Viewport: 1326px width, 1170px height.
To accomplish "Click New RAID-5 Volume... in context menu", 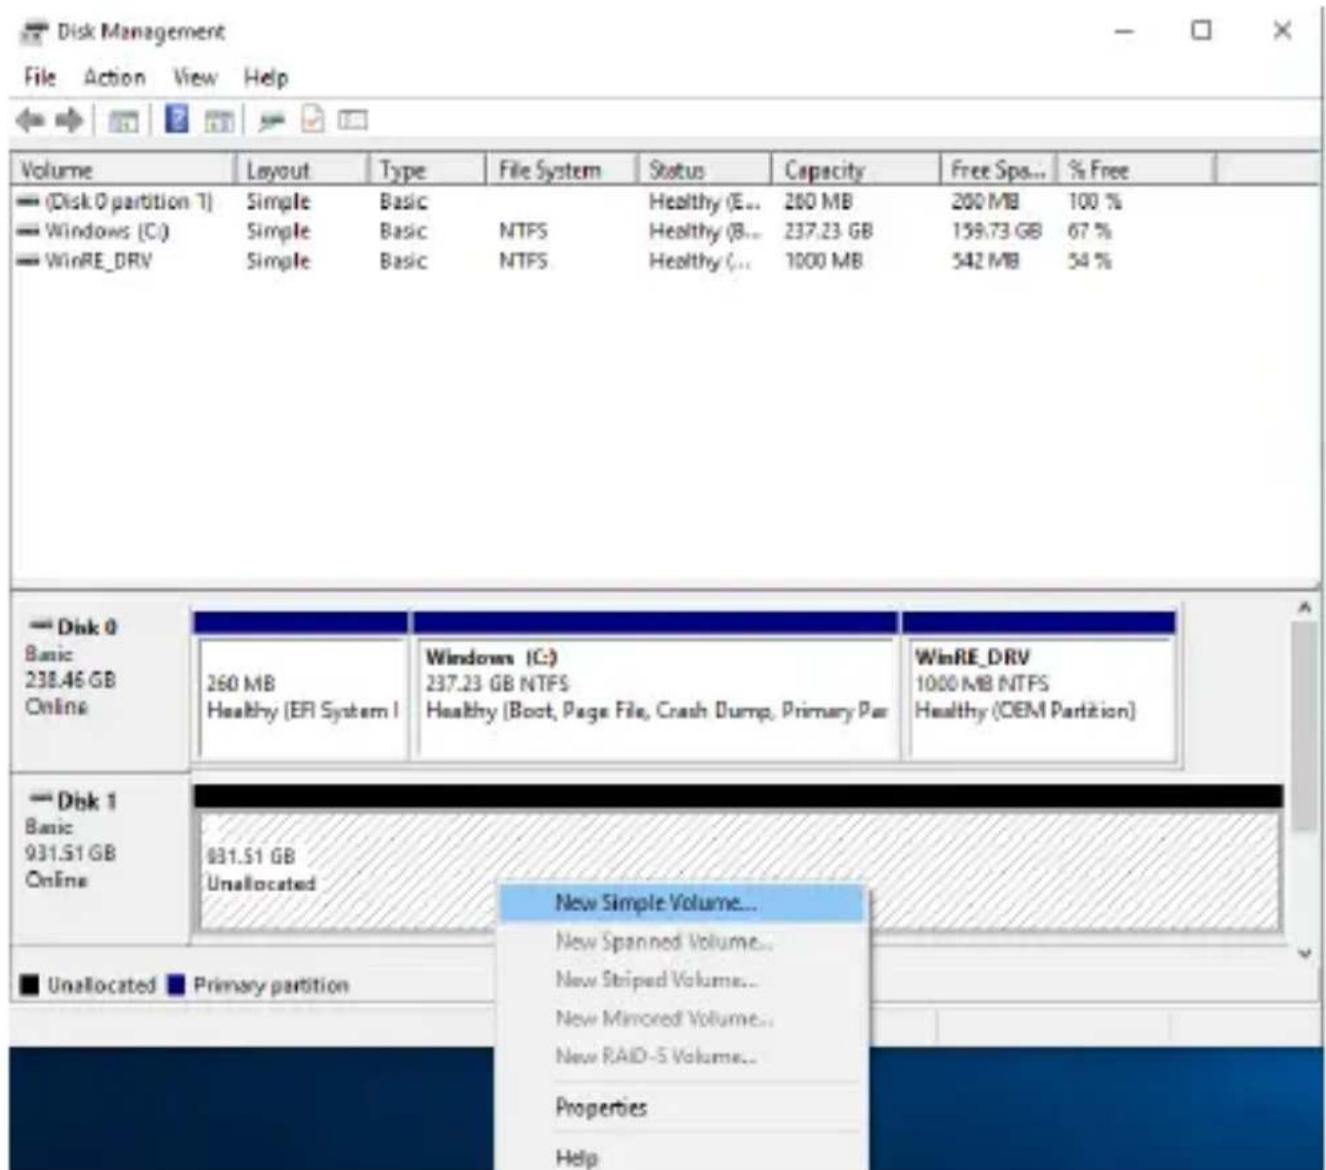I will pyautogui.click(x=681, y=1056).
